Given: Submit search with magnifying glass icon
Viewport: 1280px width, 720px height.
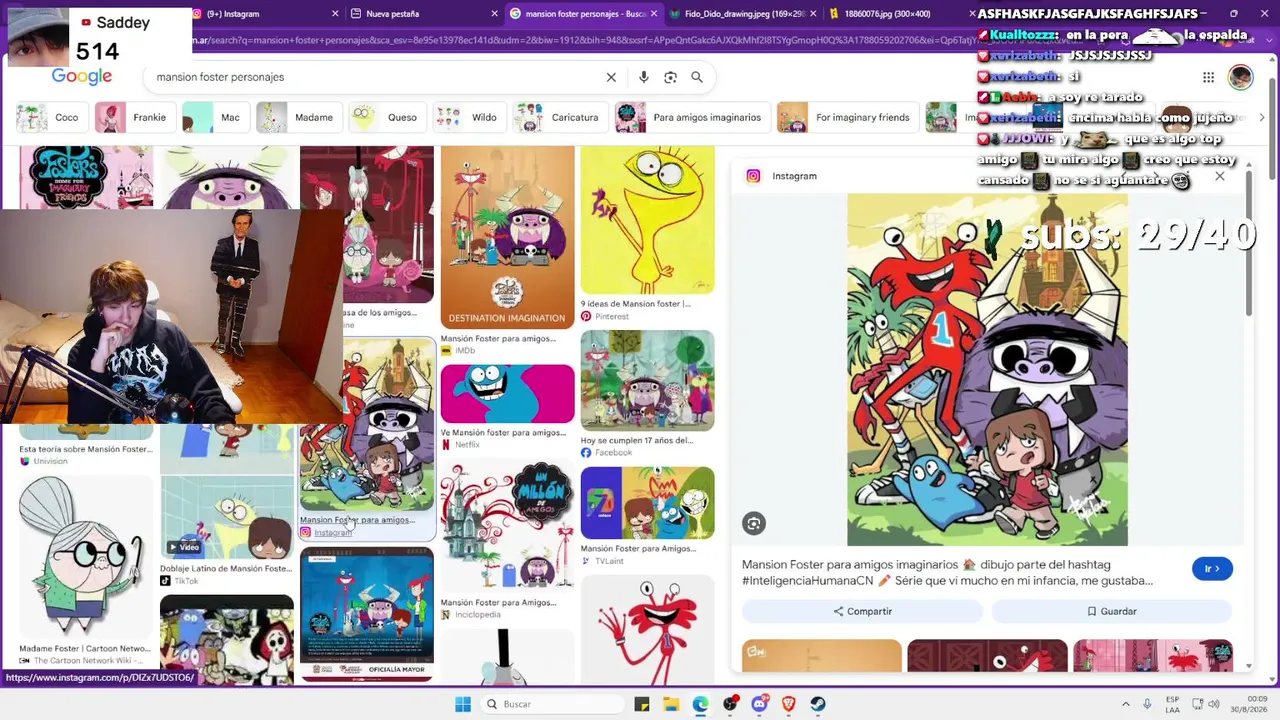Looking at the screenshot, I should [697, 77].
